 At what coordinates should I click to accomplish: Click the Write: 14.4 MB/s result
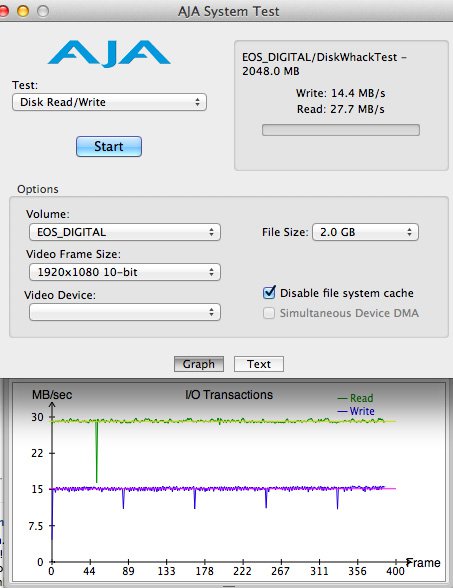[340, 93]
